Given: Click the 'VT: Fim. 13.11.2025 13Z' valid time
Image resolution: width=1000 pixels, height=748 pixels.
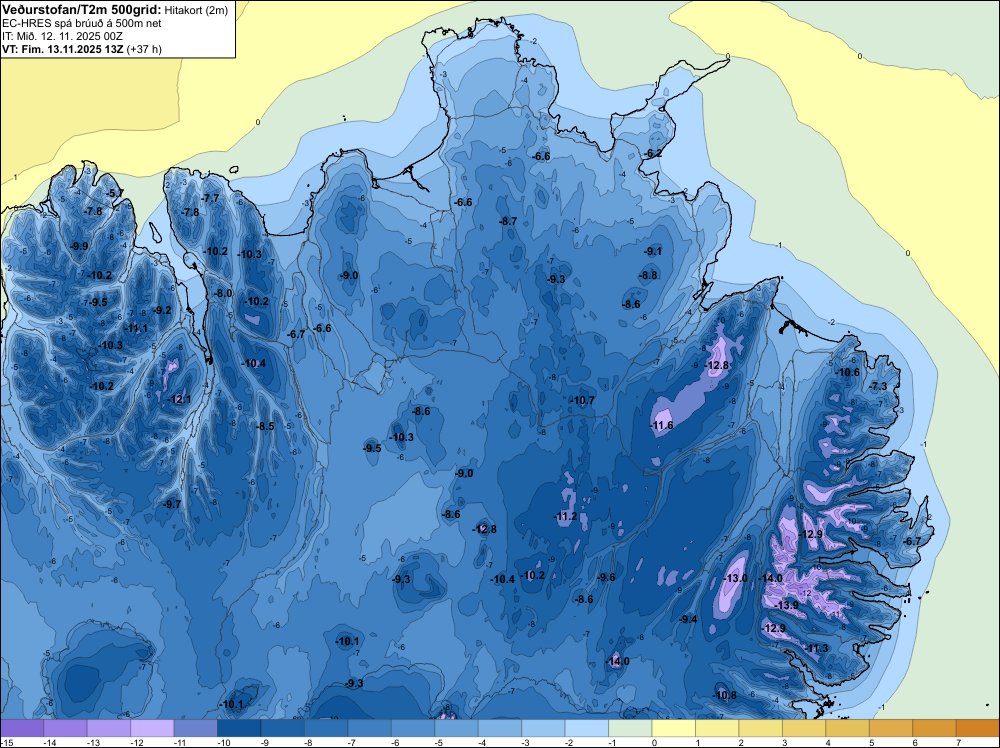Looking at the screenshot, I should coord(62,49).
